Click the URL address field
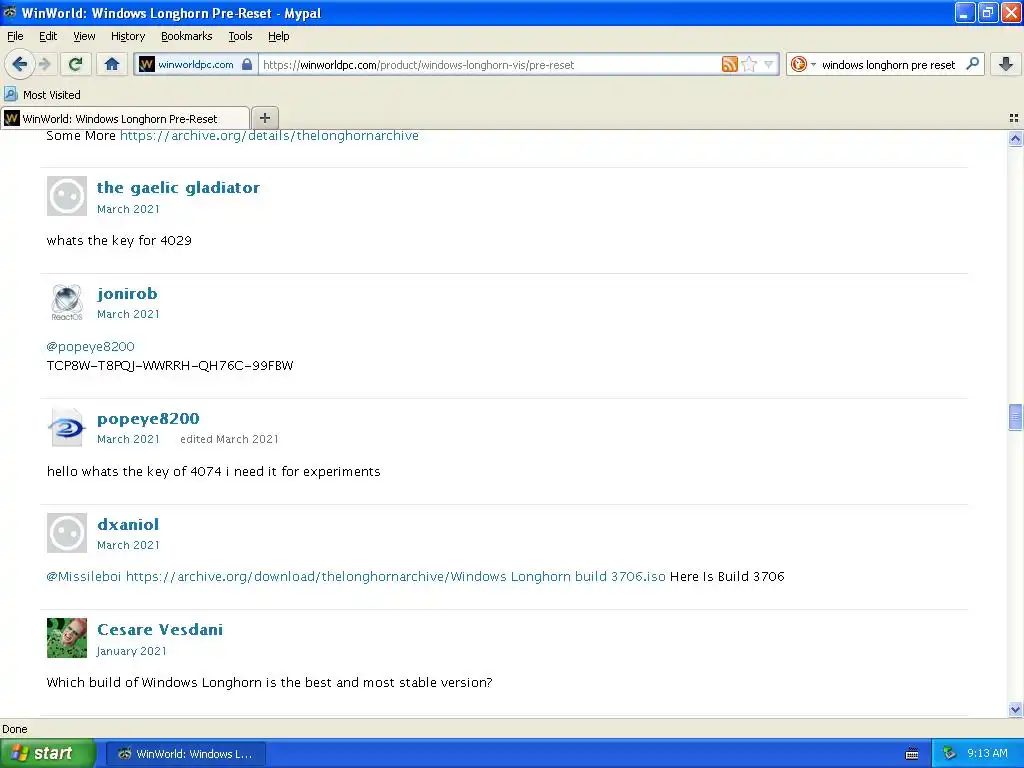The height and width of the screenshot is (768, 1024). 488,64
